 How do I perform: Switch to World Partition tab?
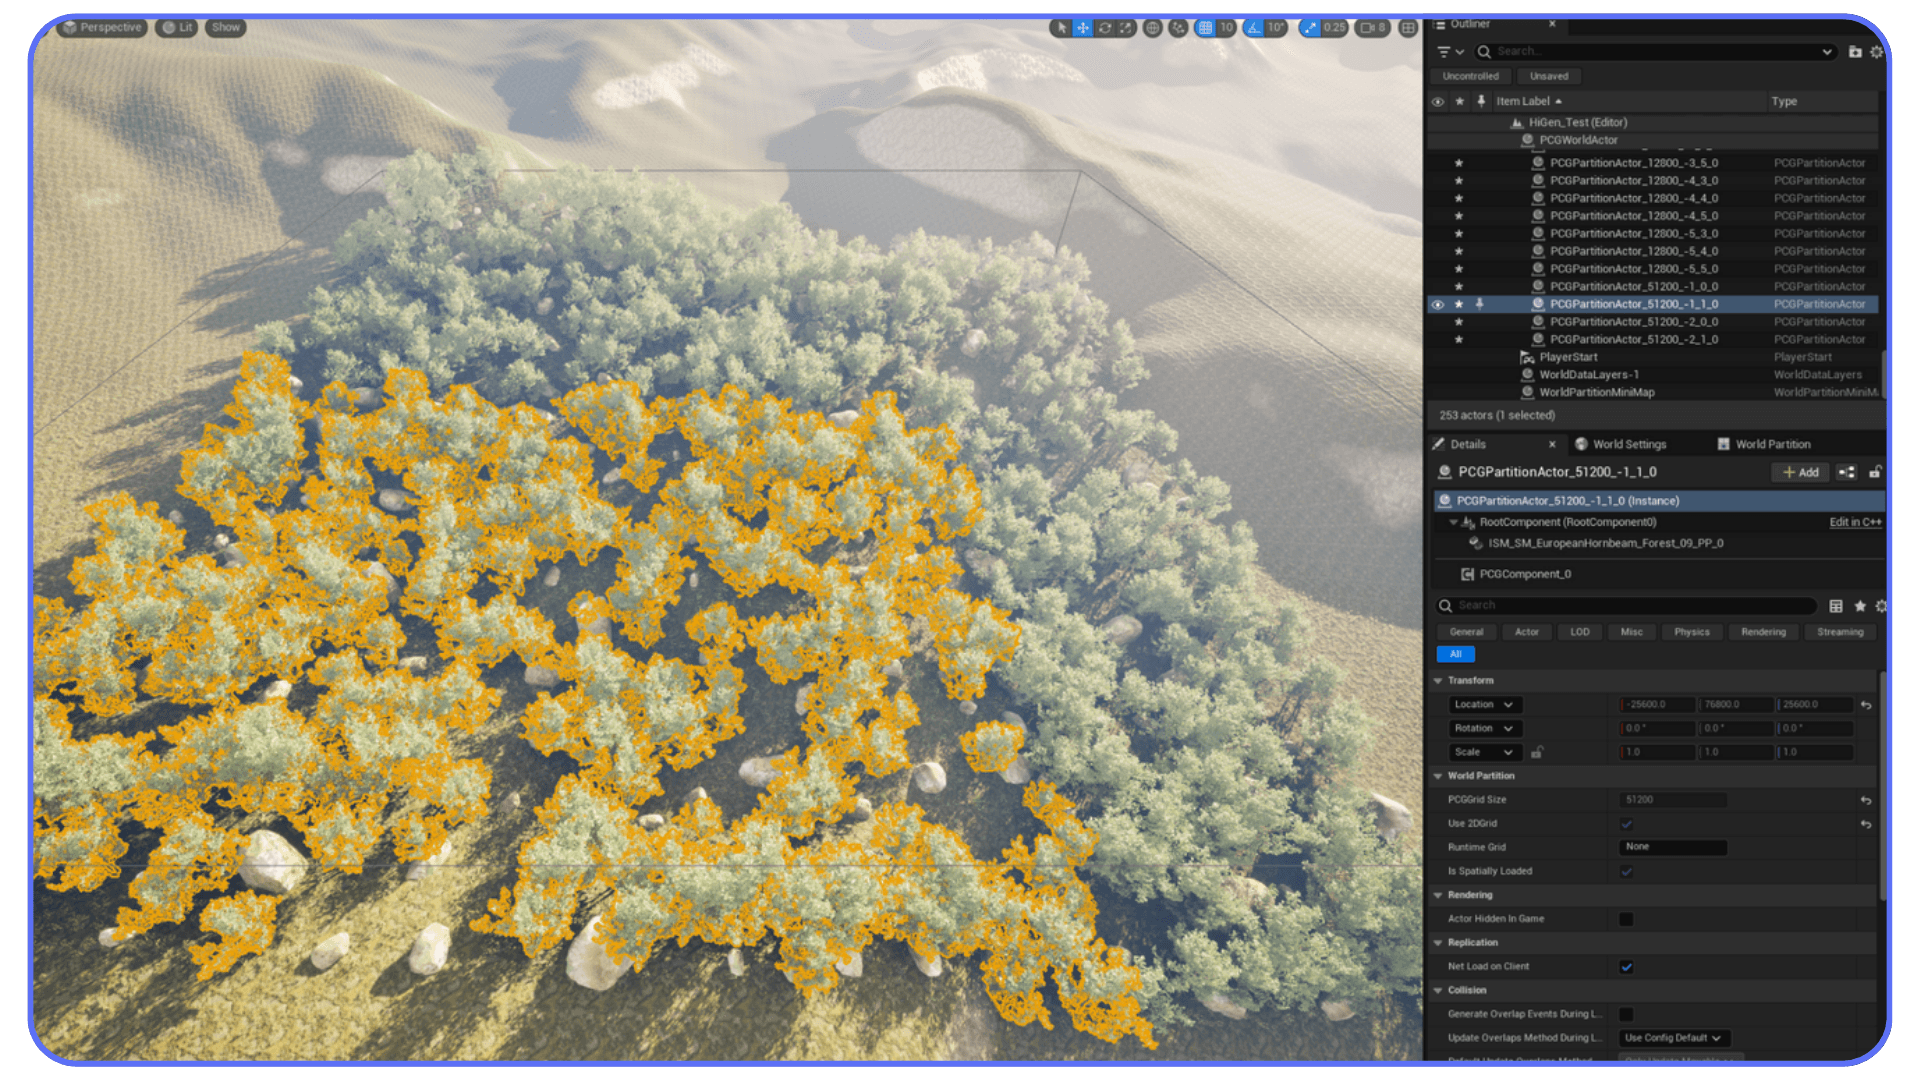(1764, 444)
